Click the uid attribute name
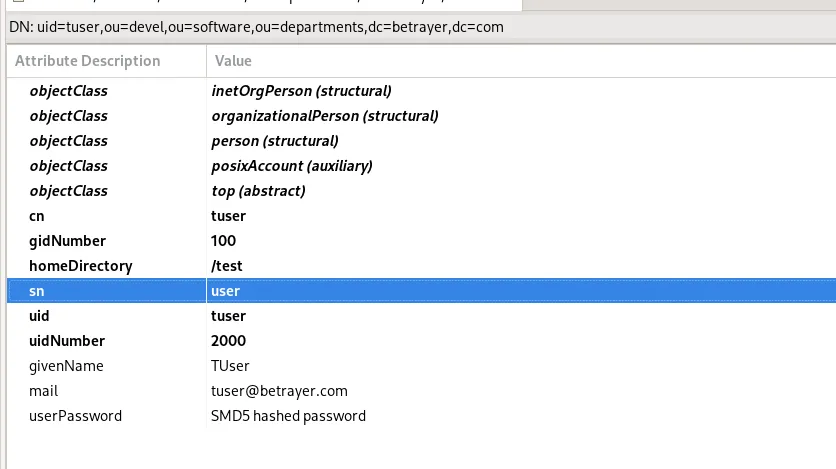Image resolution: width=836 pixels, height=469 pixels. [x=40, y=316]
